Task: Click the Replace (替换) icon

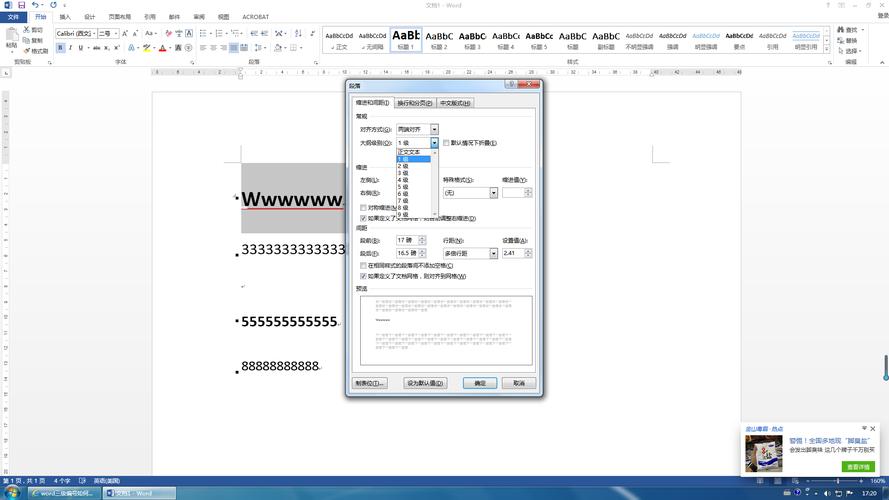Action: (x=840, y=40)
